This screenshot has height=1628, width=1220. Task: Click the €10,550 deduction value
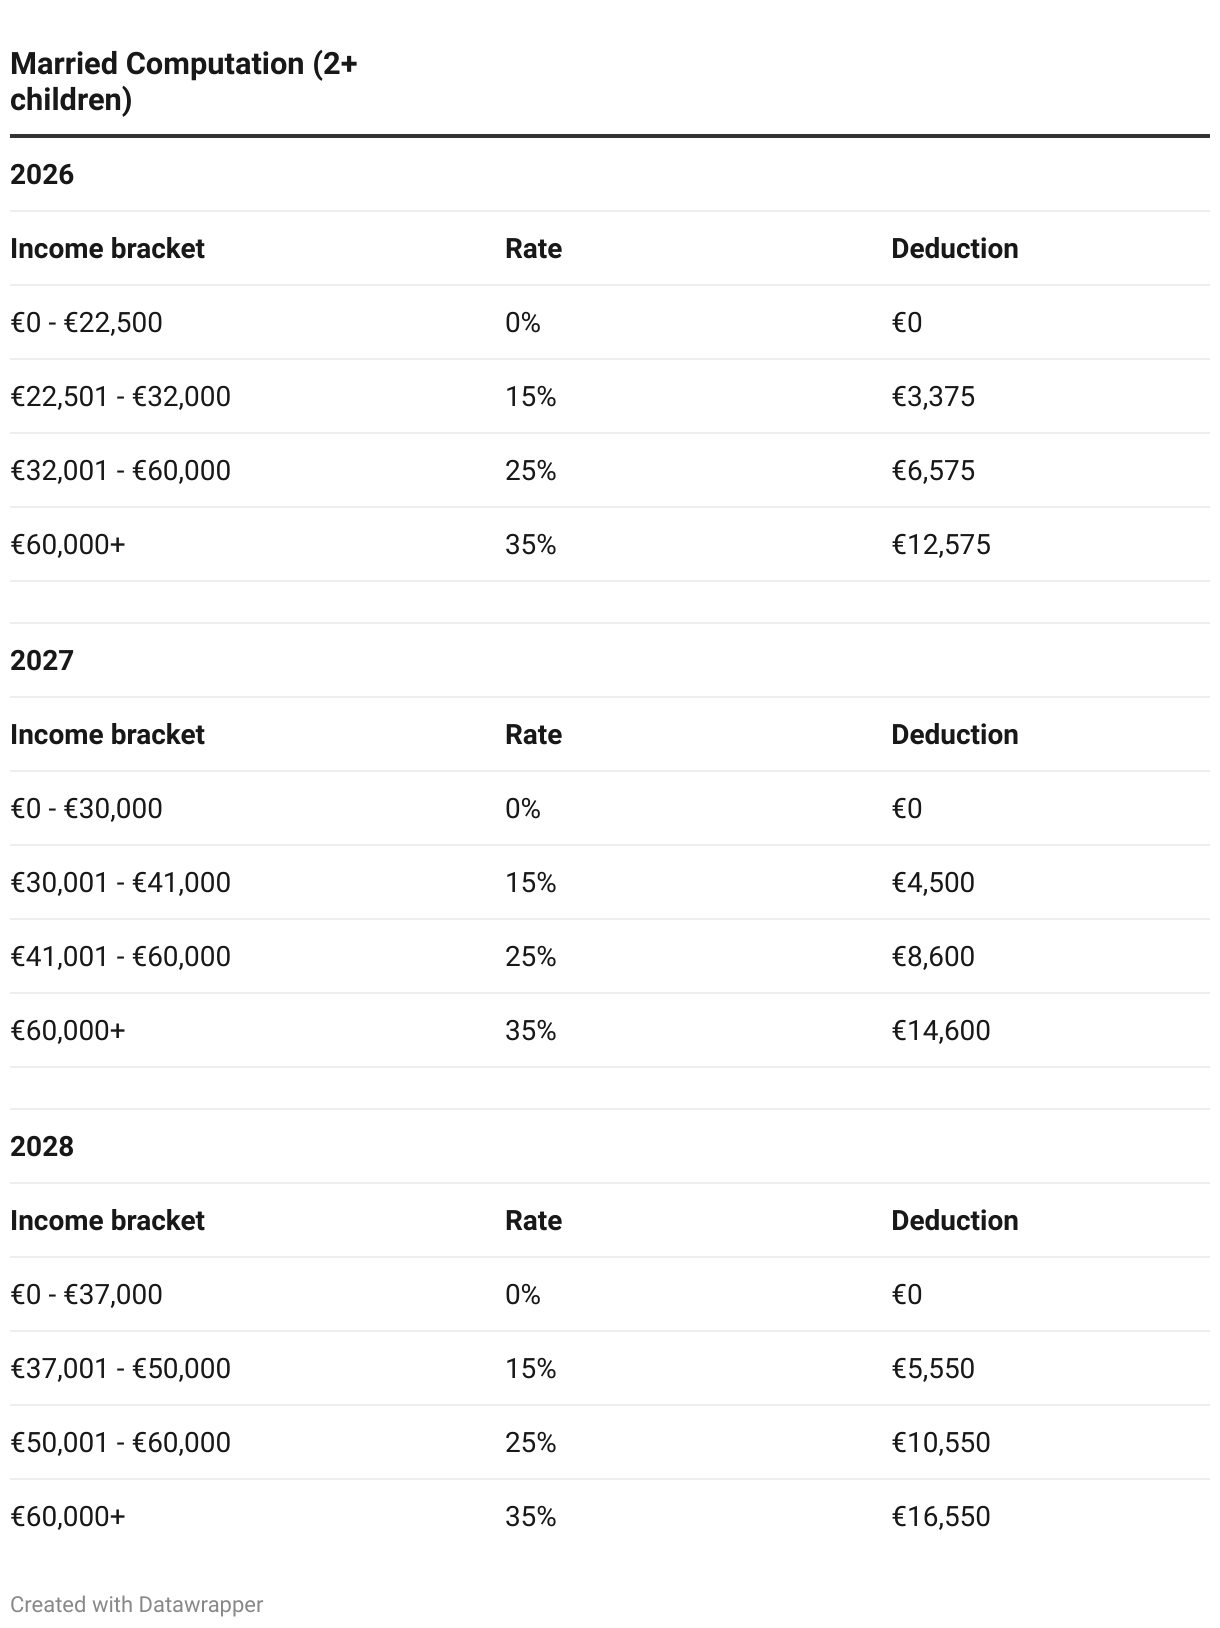[x=940, y=1443]
